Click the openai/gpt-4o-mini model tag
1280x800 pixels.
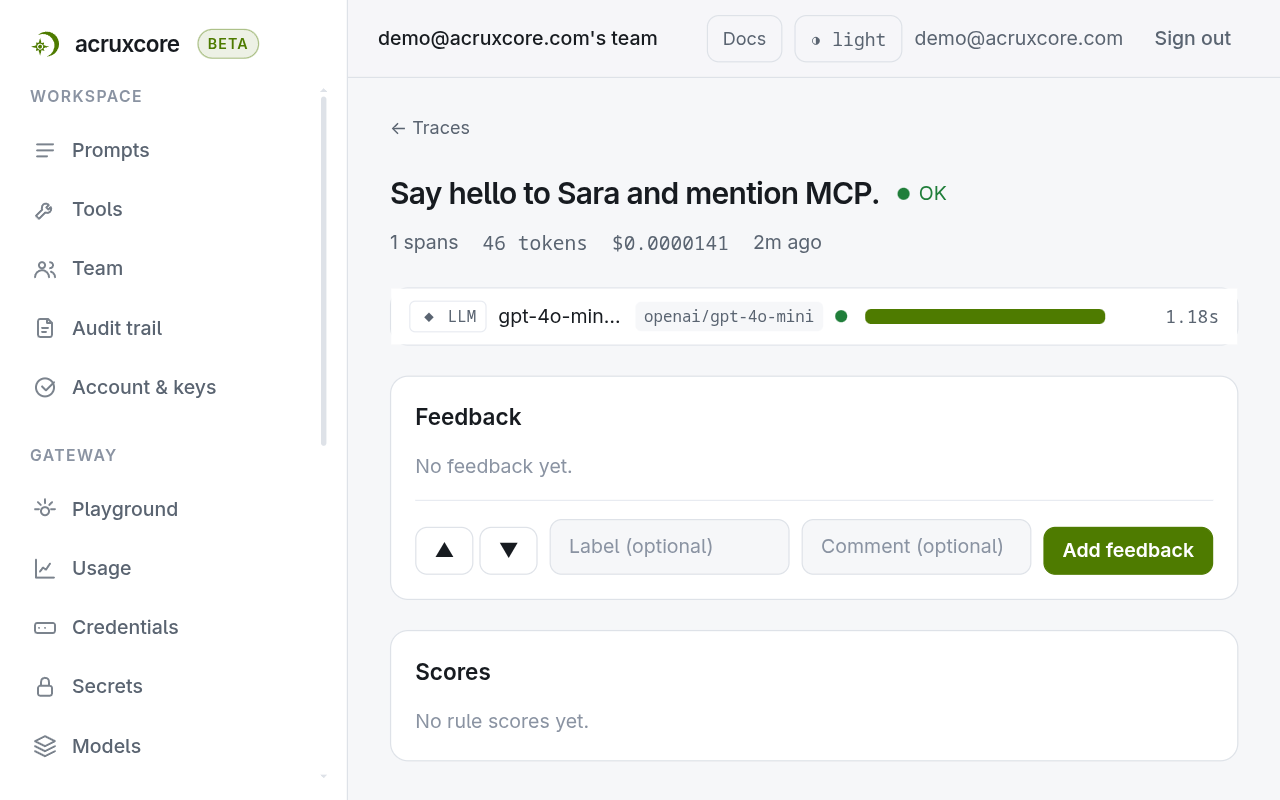click(x=729, y=317)
